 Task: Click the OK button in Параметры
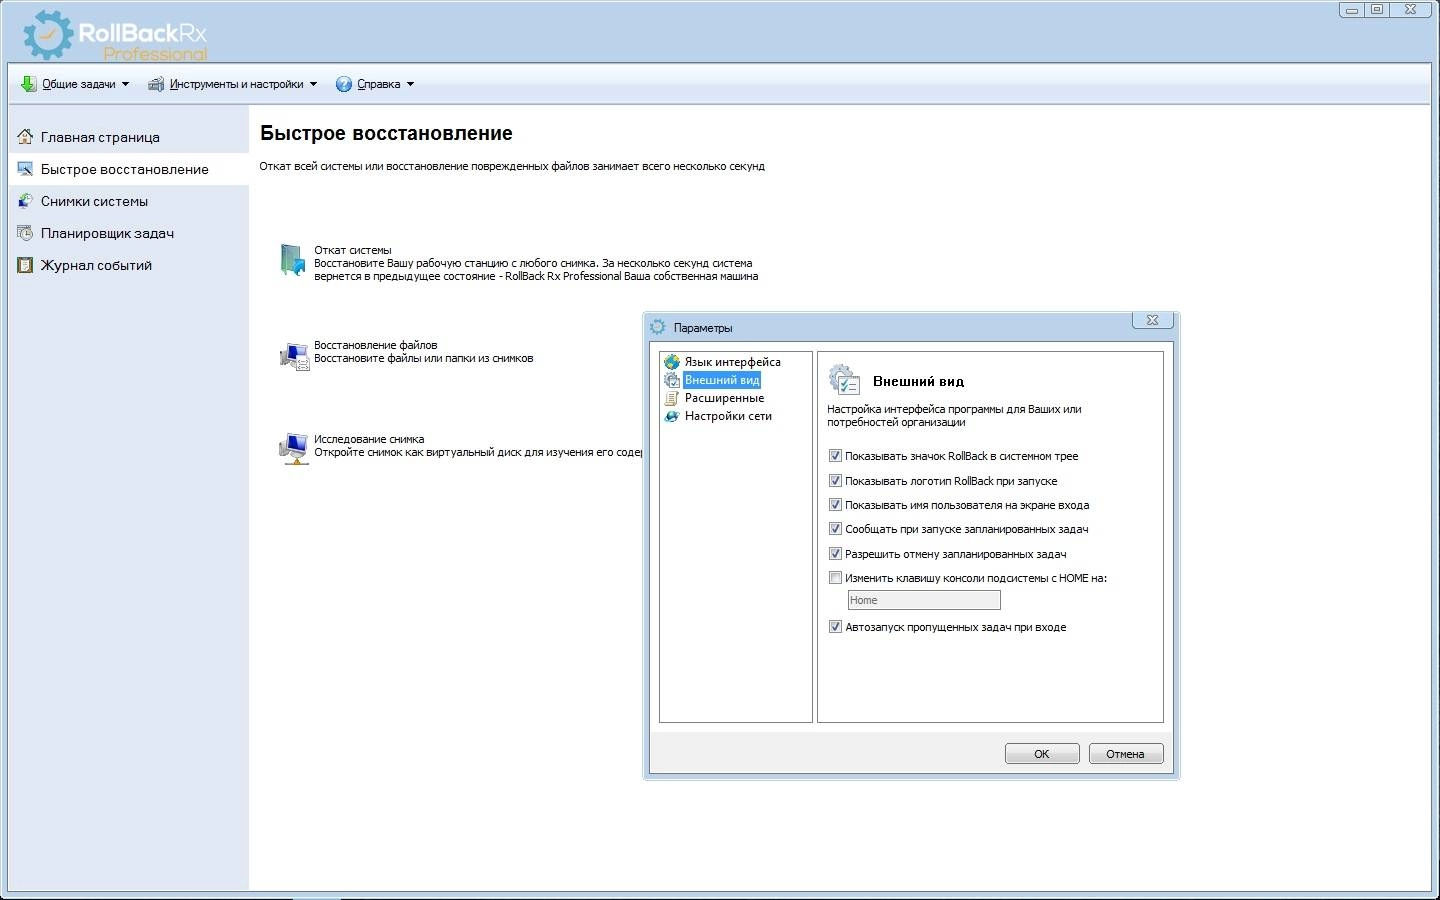point(1042,754)
